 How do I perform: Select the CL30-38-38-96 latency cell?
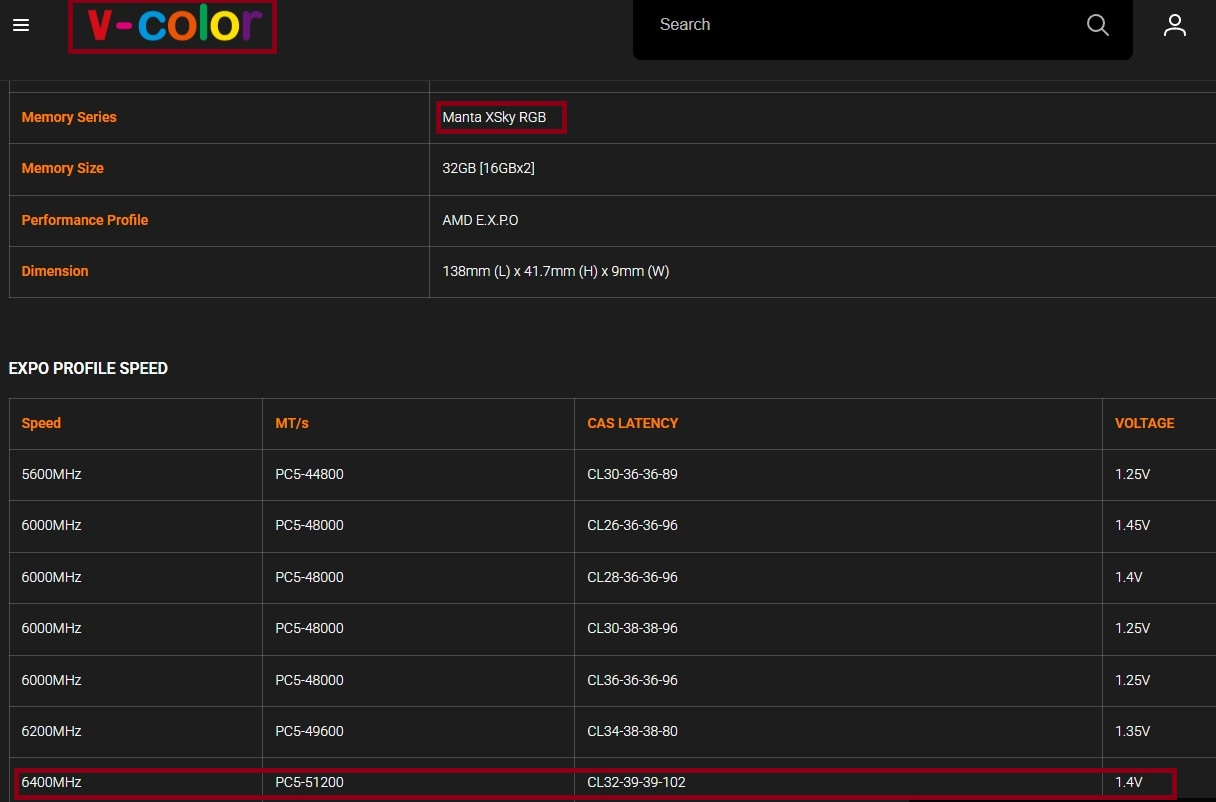coord(632,628)
